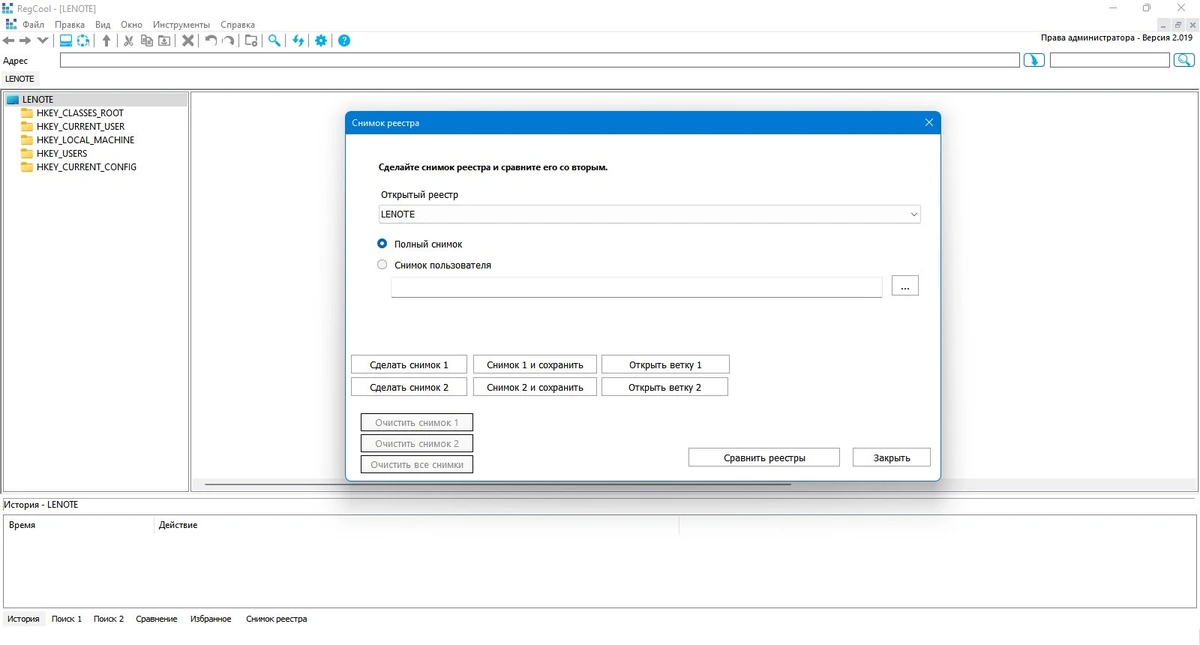Select the Полный снимок radio button
Image resolution: width=1200 pixels, height=645 pixels.
[x=382, y=243]
